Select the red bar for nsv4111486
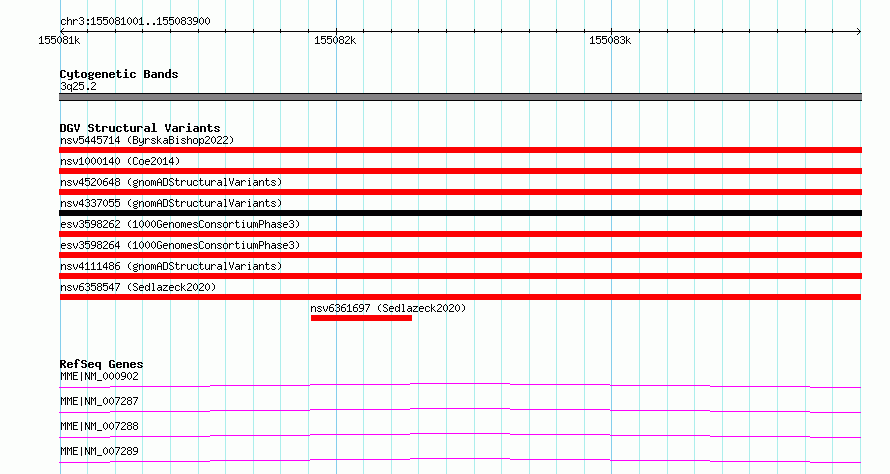Screen dimensions: 890x474 (x=460, y=276)
